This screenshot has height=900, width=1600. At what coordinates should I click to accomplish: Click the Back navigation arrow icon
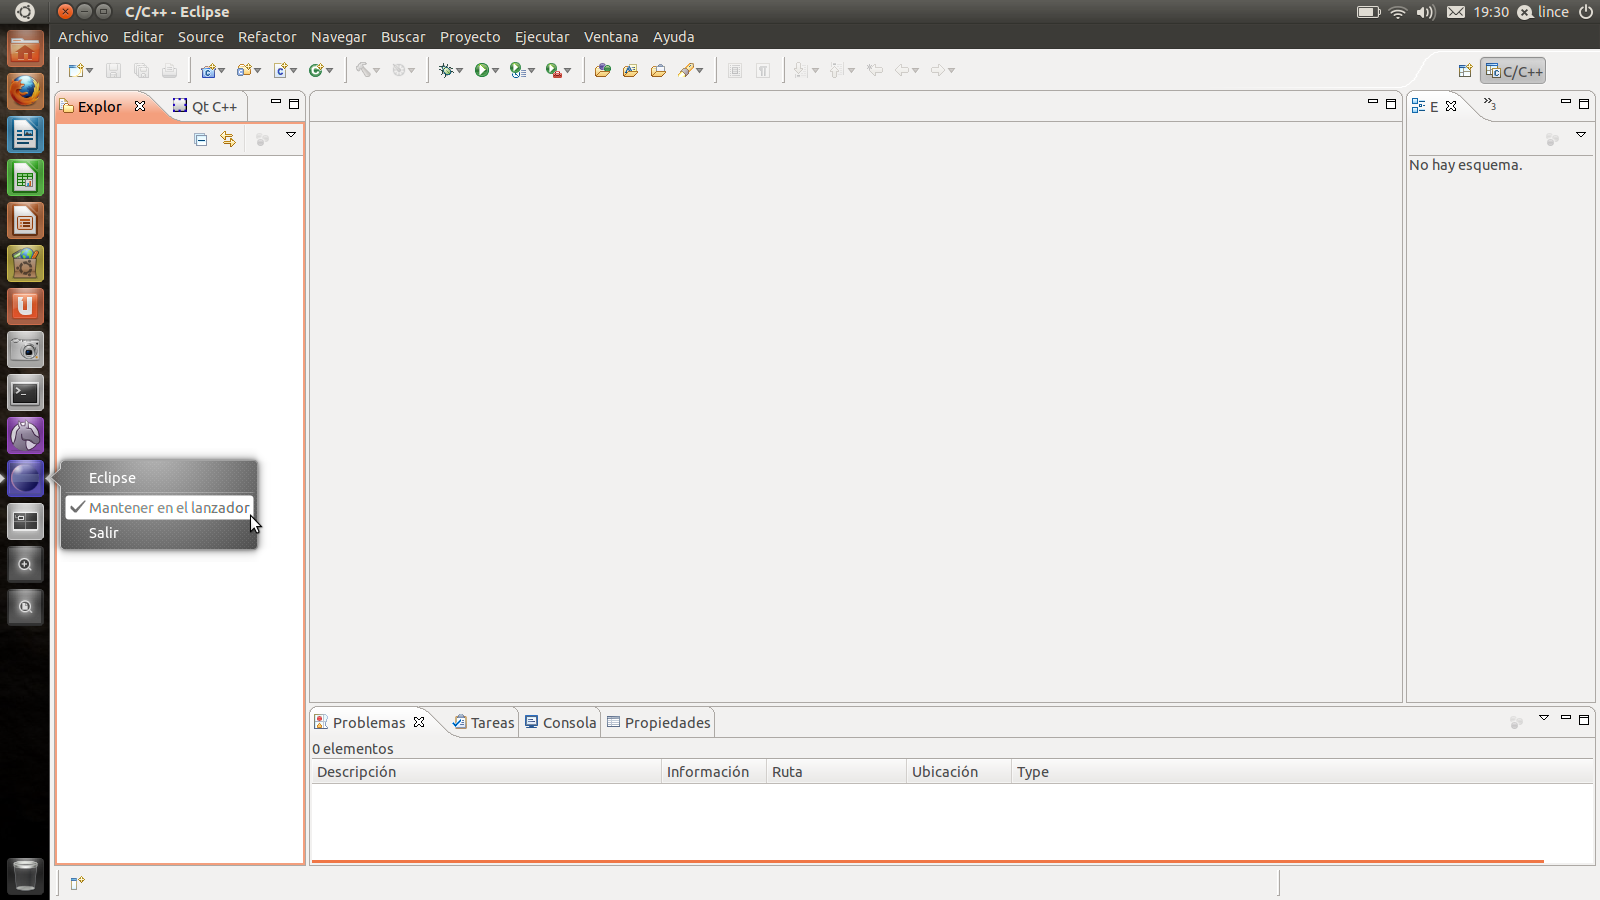click(902, 70)
